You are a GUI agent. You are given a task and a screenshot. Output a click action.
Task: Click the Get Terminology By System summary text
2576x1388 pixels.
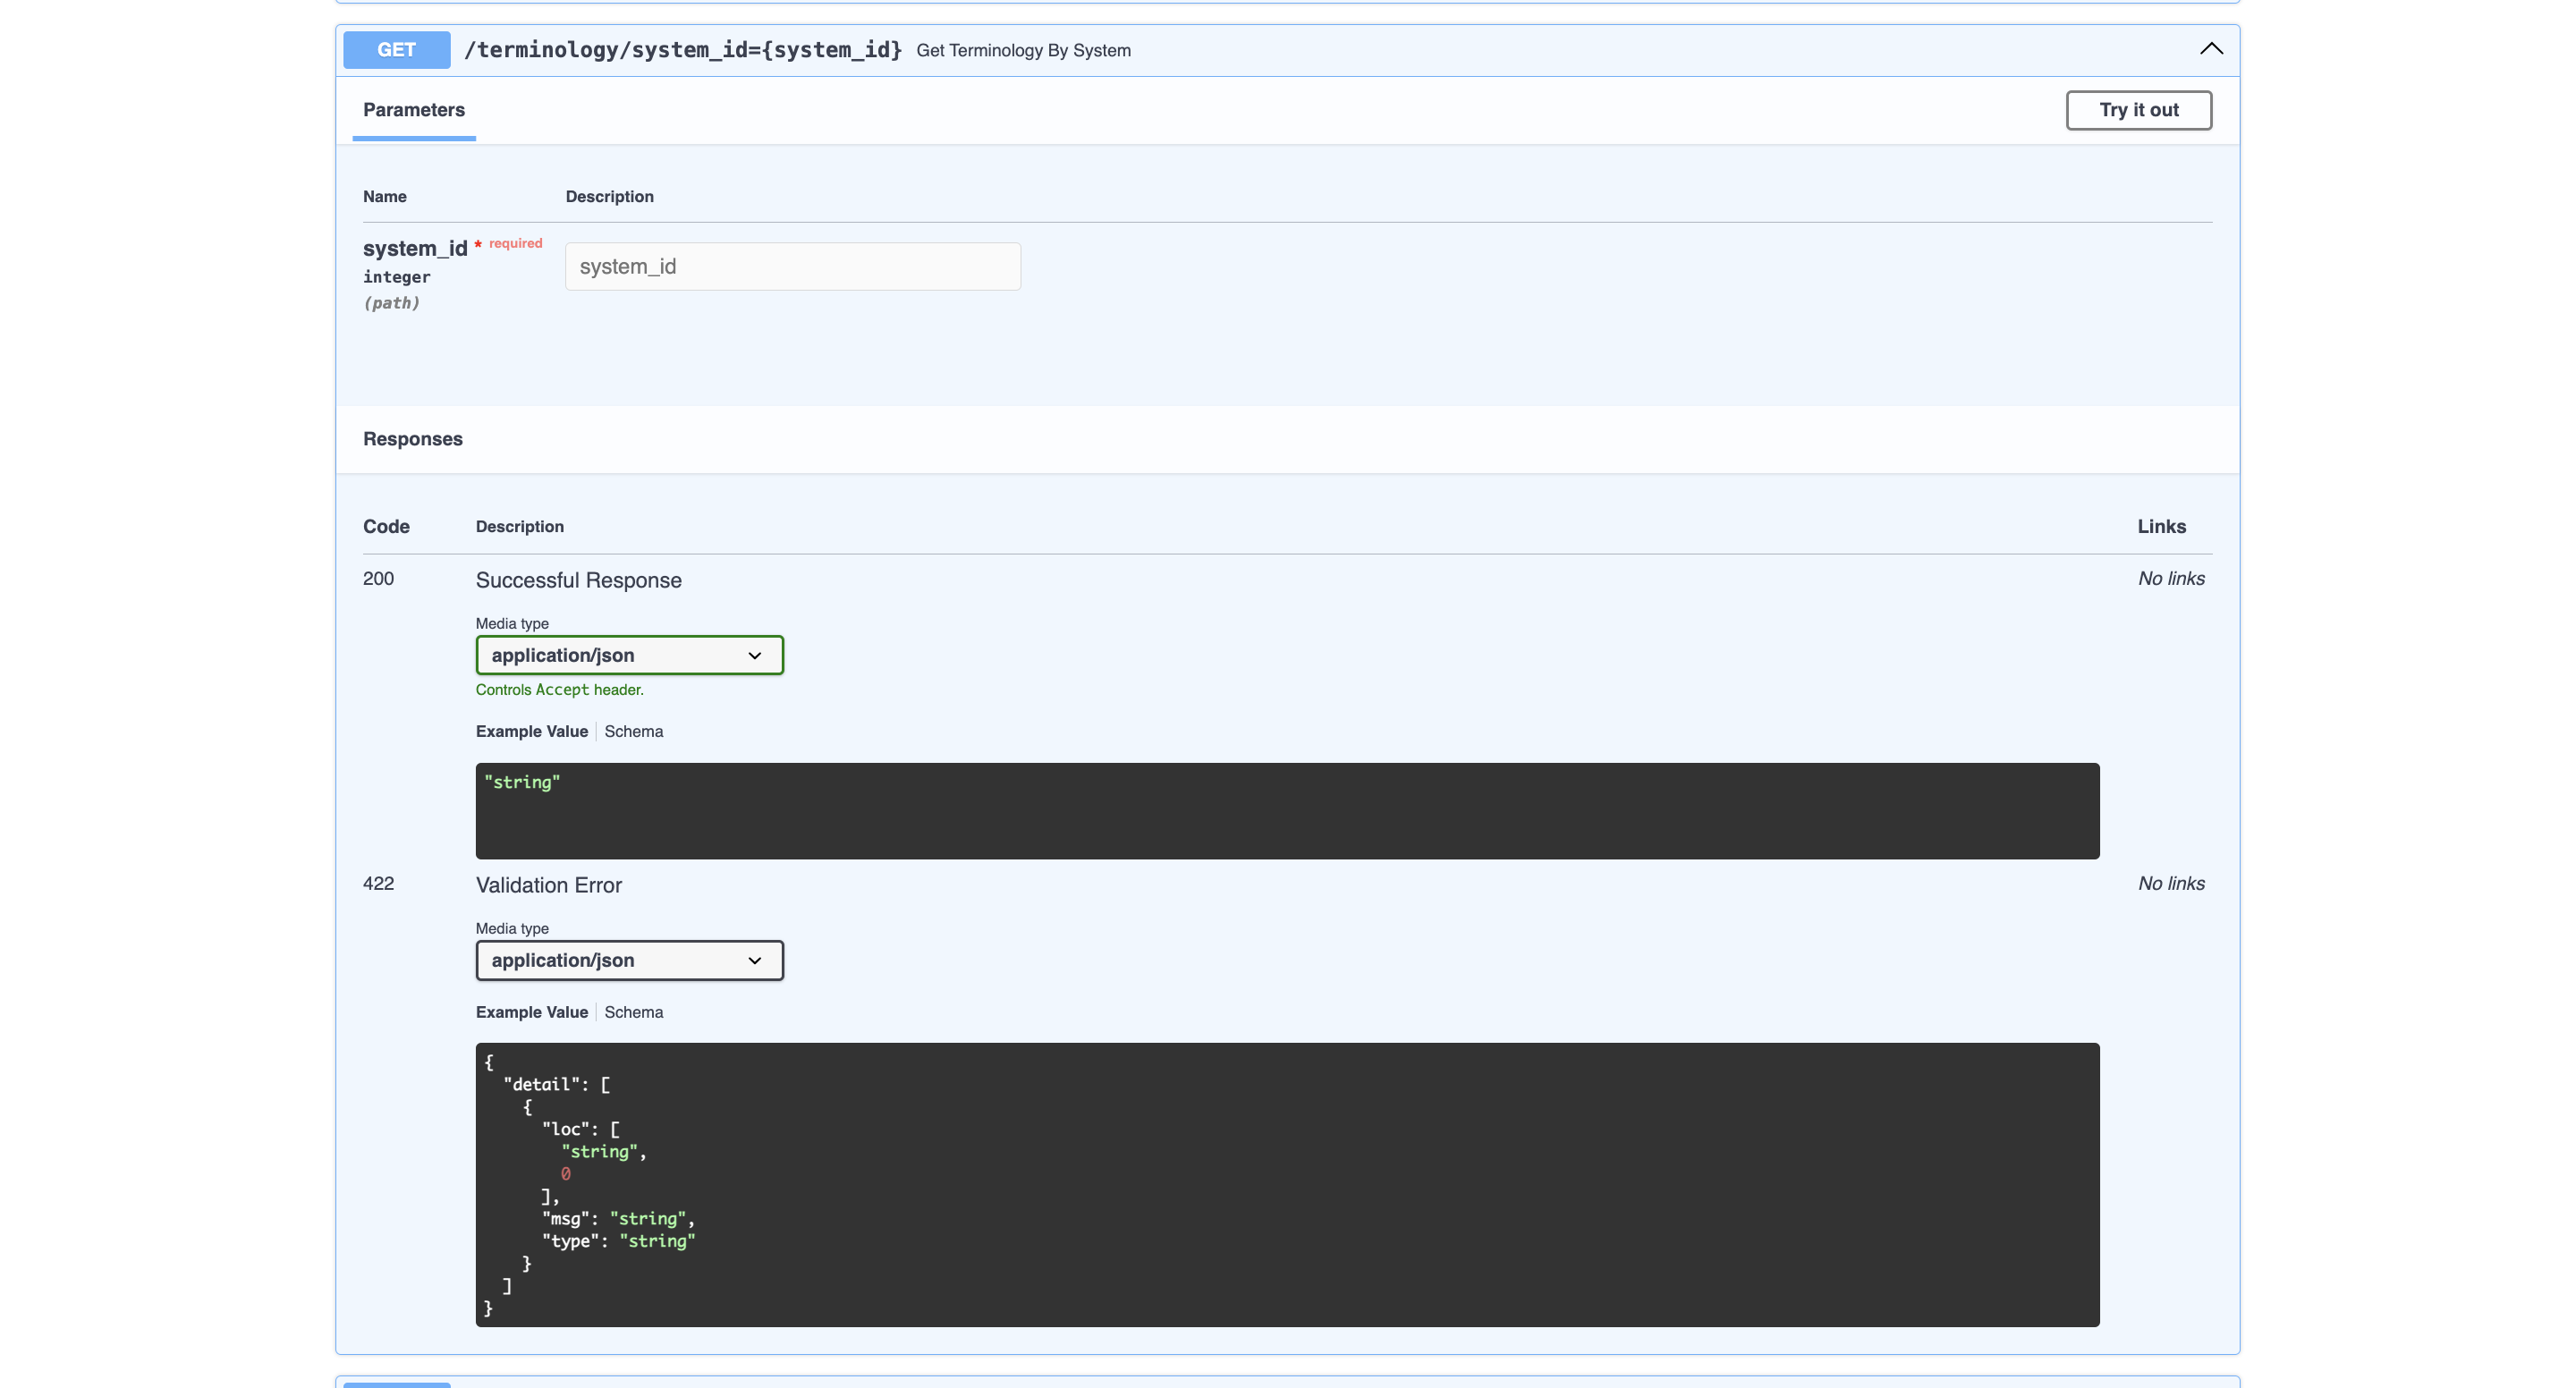click(1023, 50)
